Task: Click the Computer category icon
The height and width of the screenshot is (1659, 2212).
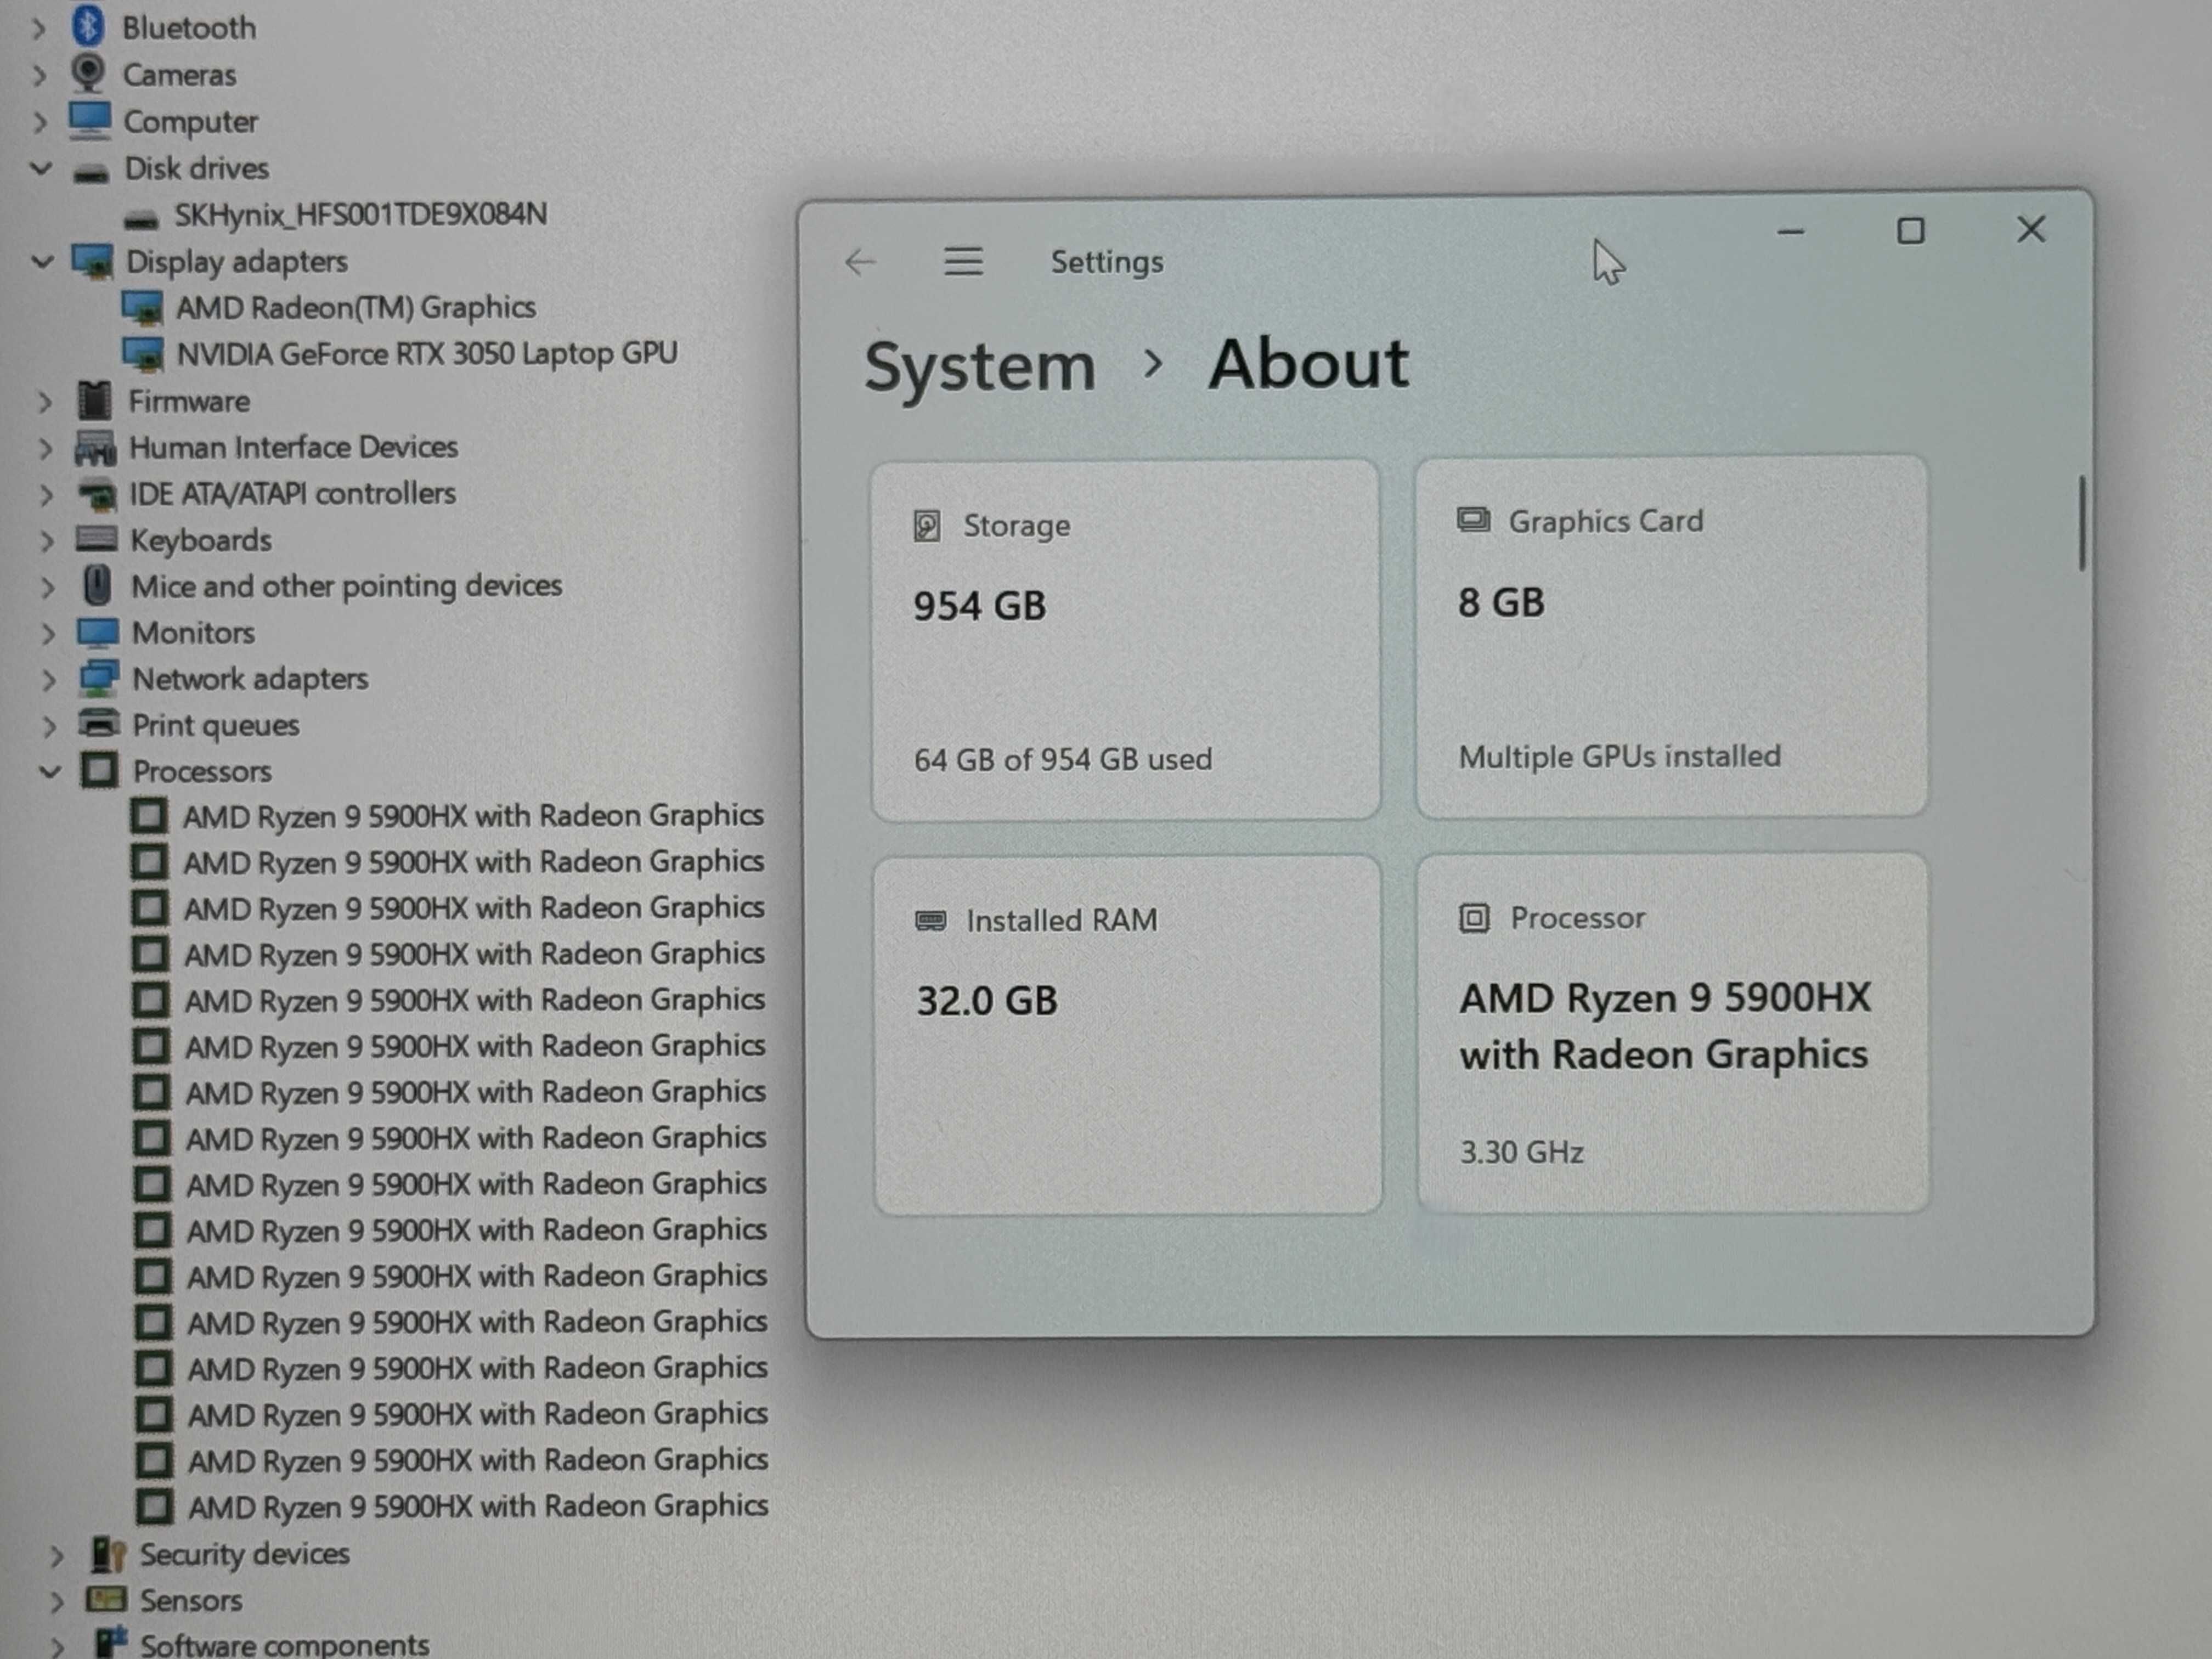Action: 90,120
